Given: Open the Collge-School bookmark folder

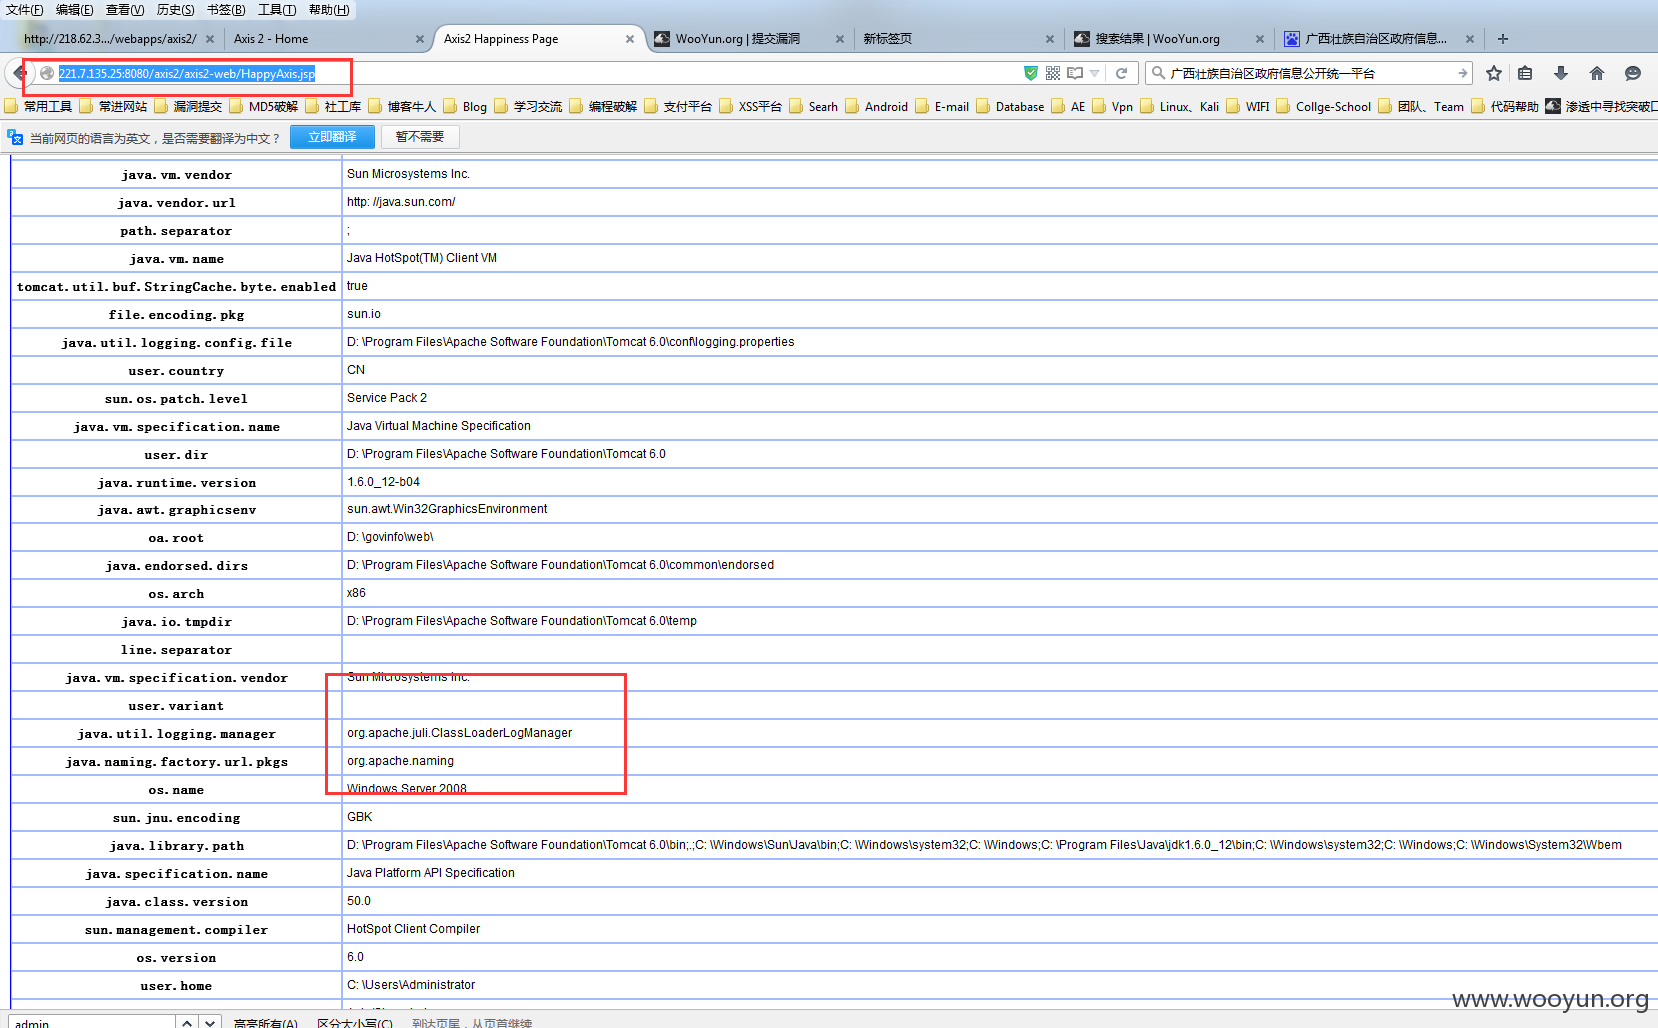Looking at the screenshot, I should (1324, 106).
